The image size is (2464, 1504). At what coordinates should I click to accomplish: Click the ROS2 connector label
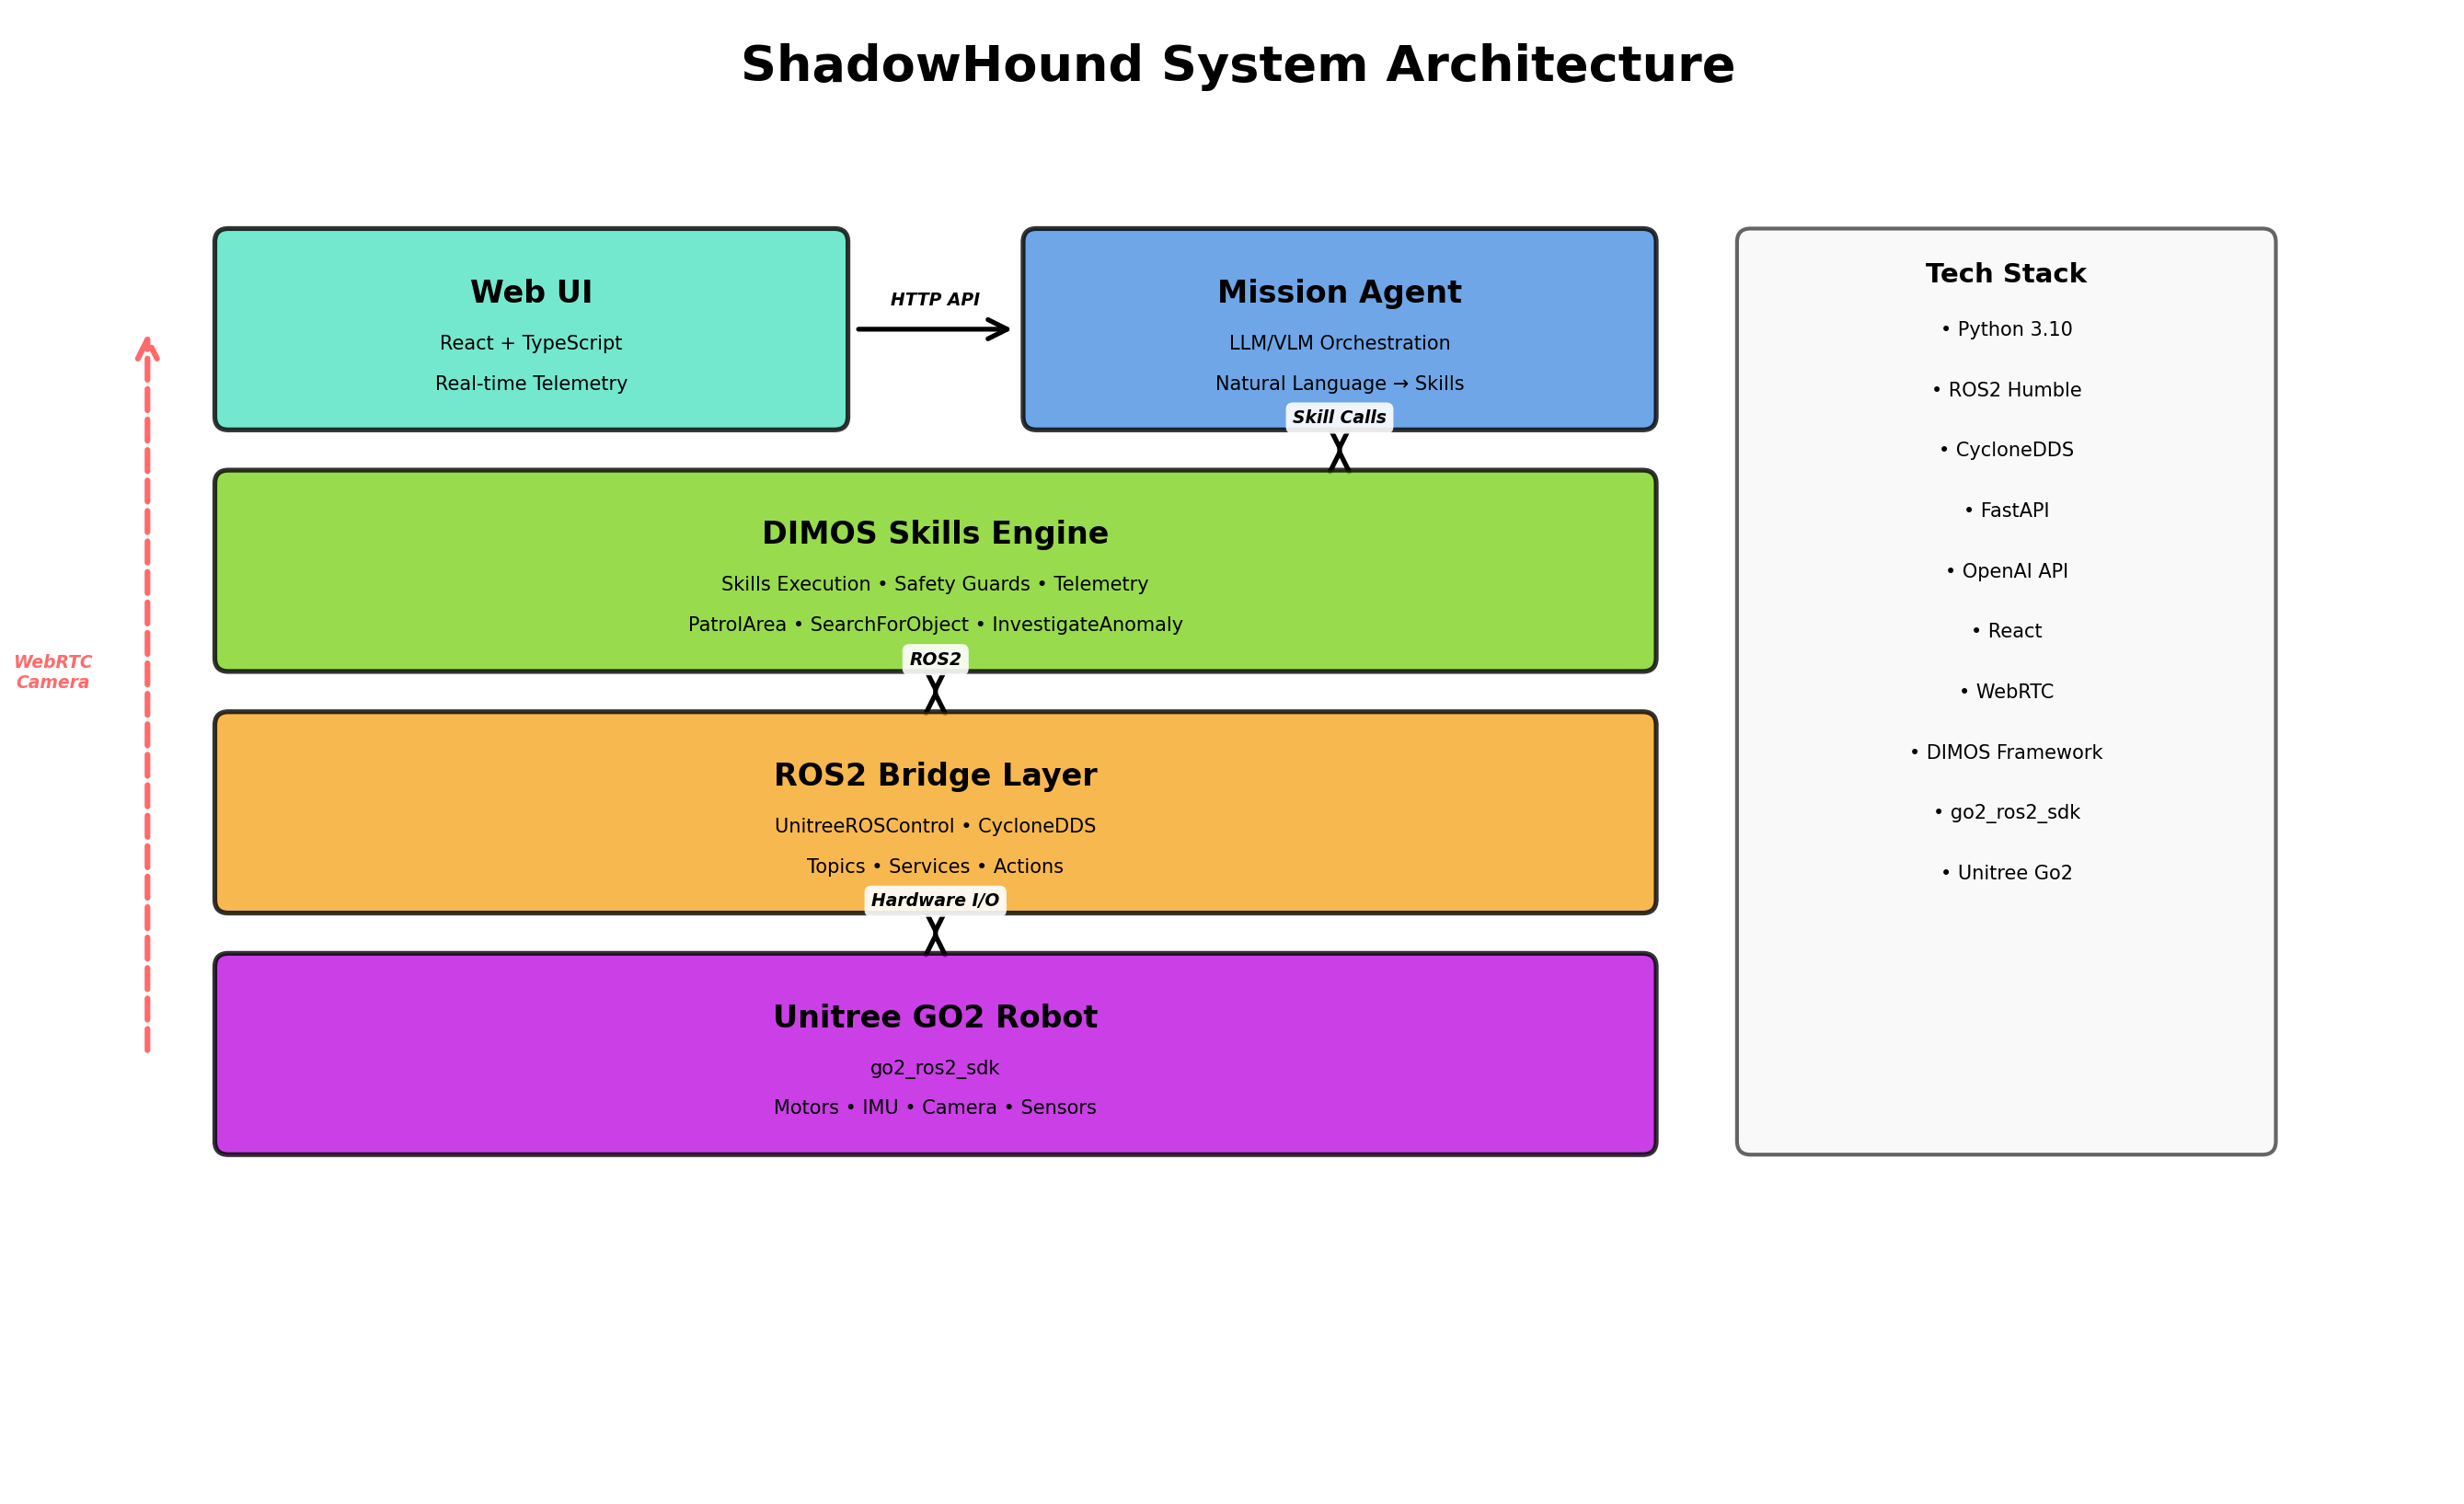point(936,658)
